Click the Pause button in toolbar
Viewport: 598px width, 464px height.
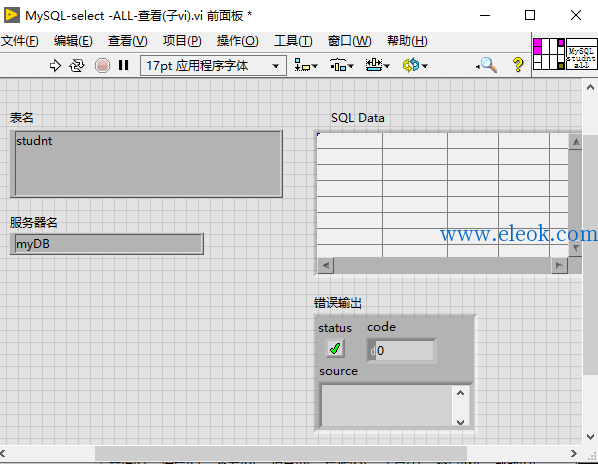123,65
